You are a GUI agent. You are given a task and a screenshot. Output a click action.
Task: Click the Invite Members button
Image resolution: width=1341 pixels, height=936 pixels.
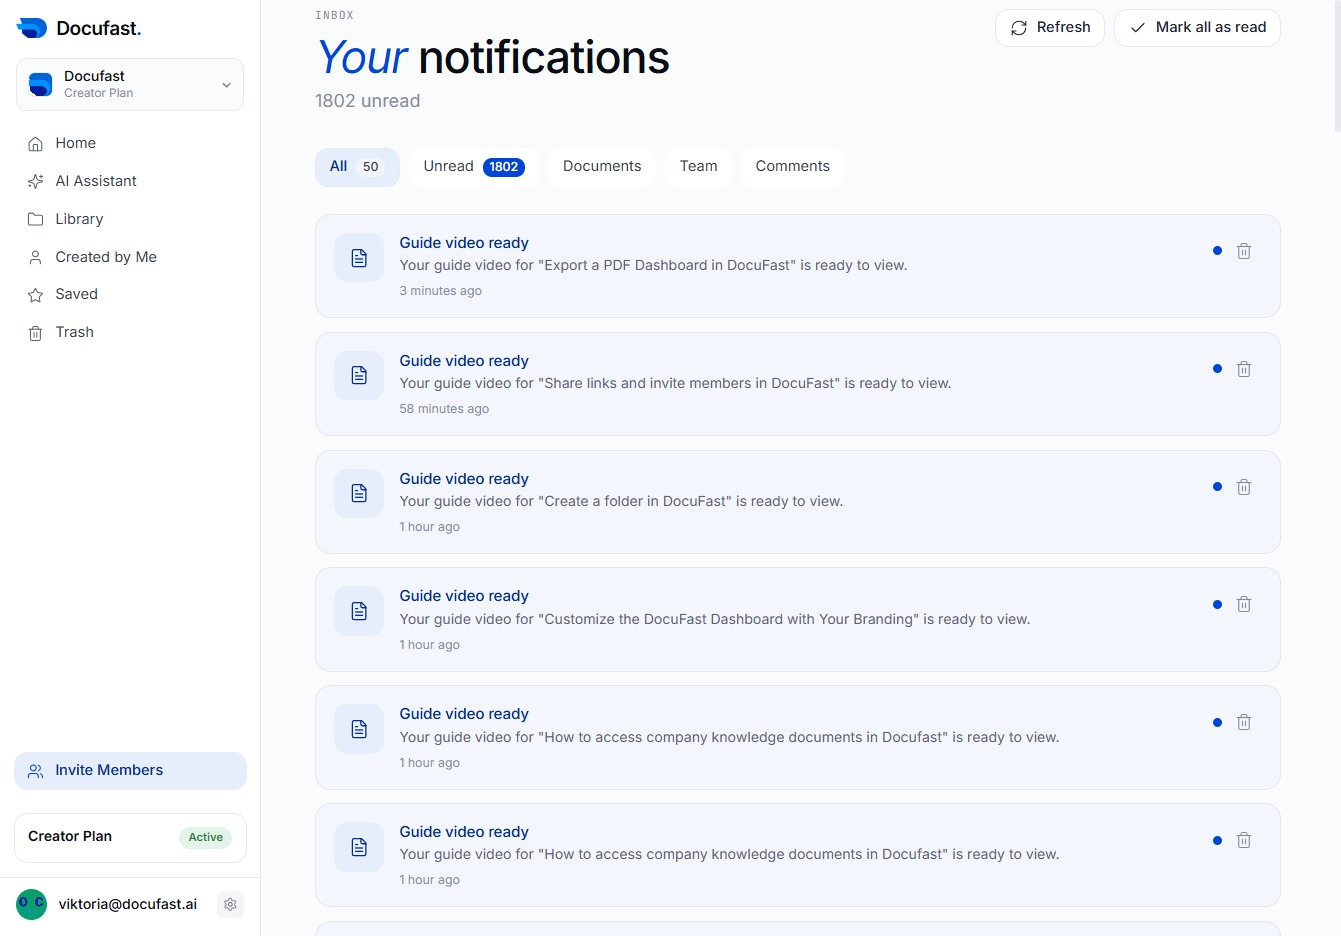[130, 771]
